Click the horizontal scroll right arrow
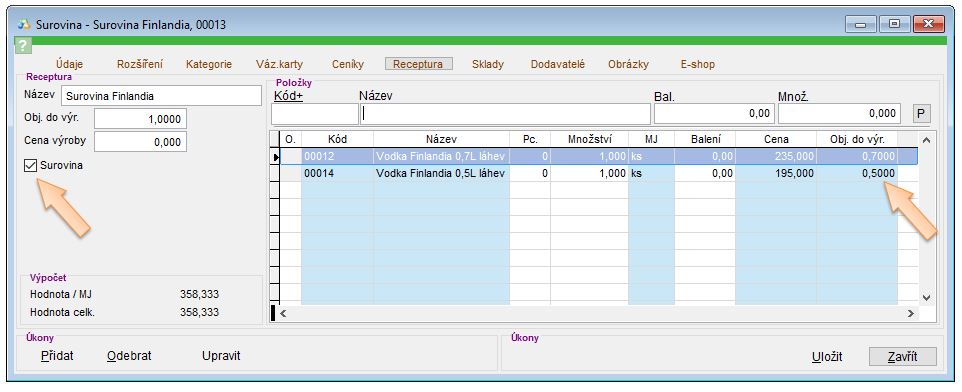 click(x=912, y=313)
